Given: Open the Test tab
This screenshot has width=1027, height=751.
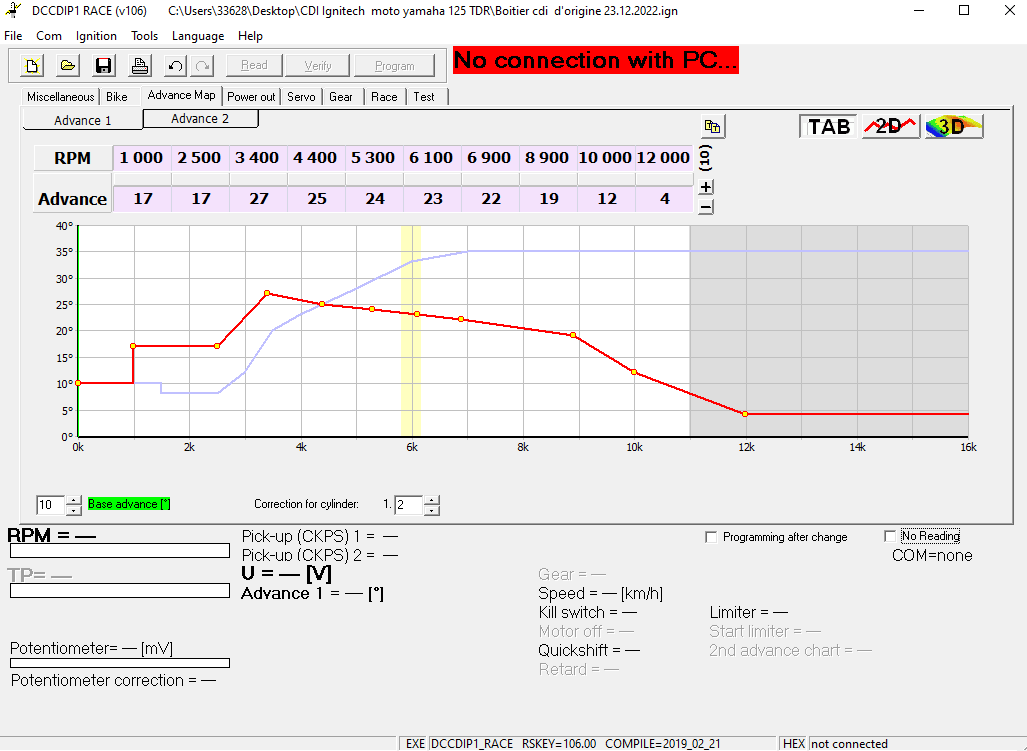Looking at the screenshot, I should click(x=424, y=97).
